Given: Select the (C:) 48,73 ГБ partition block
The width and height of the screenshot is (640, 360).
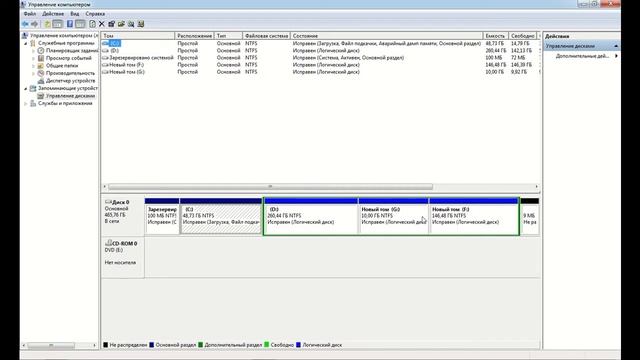Looking at the screenshot, I should (x=221, y=216).
